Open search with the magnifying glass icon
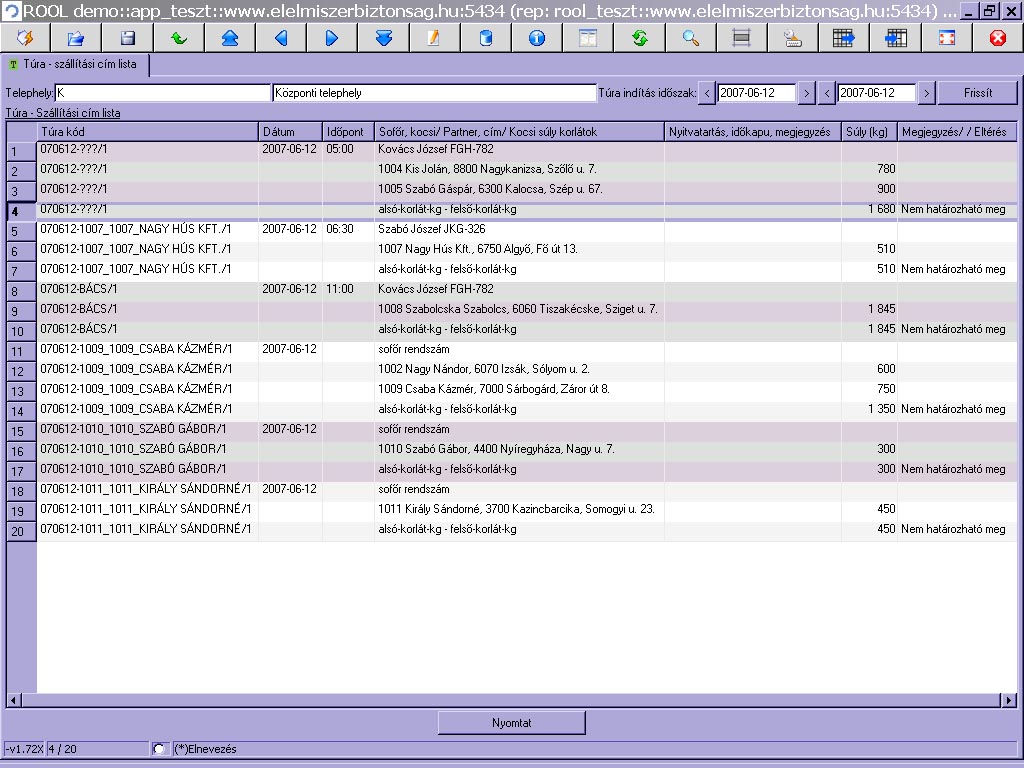1024x768 pixels. (690, 38)
